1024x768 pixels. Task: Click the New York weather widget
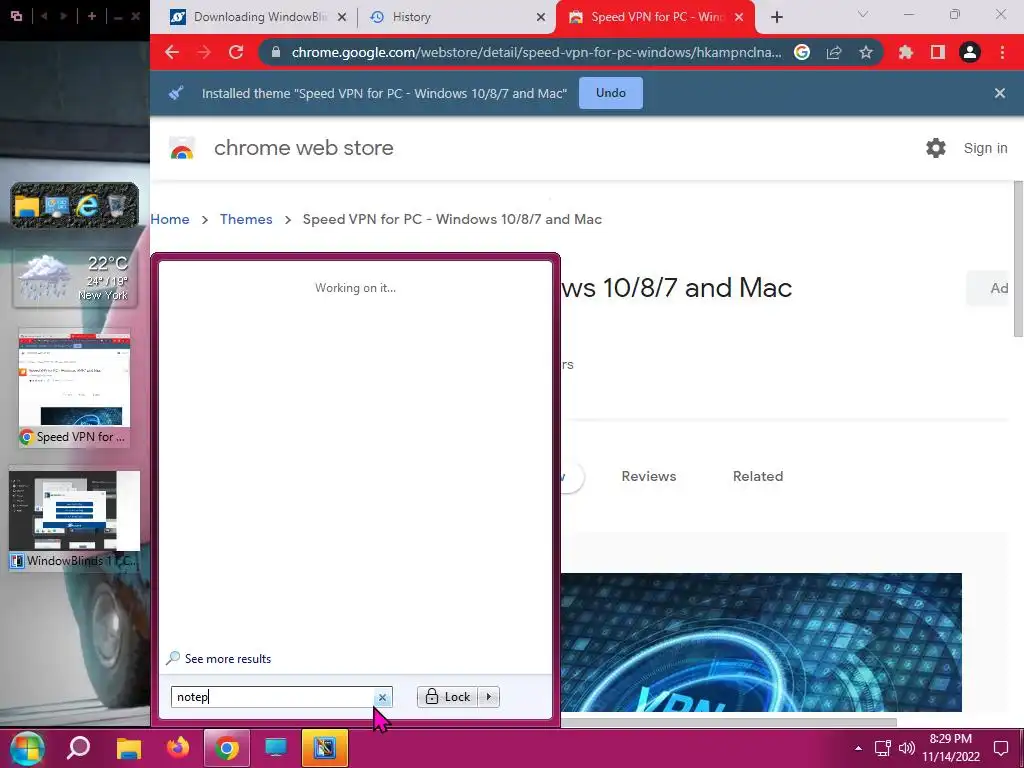click(74, 279)
